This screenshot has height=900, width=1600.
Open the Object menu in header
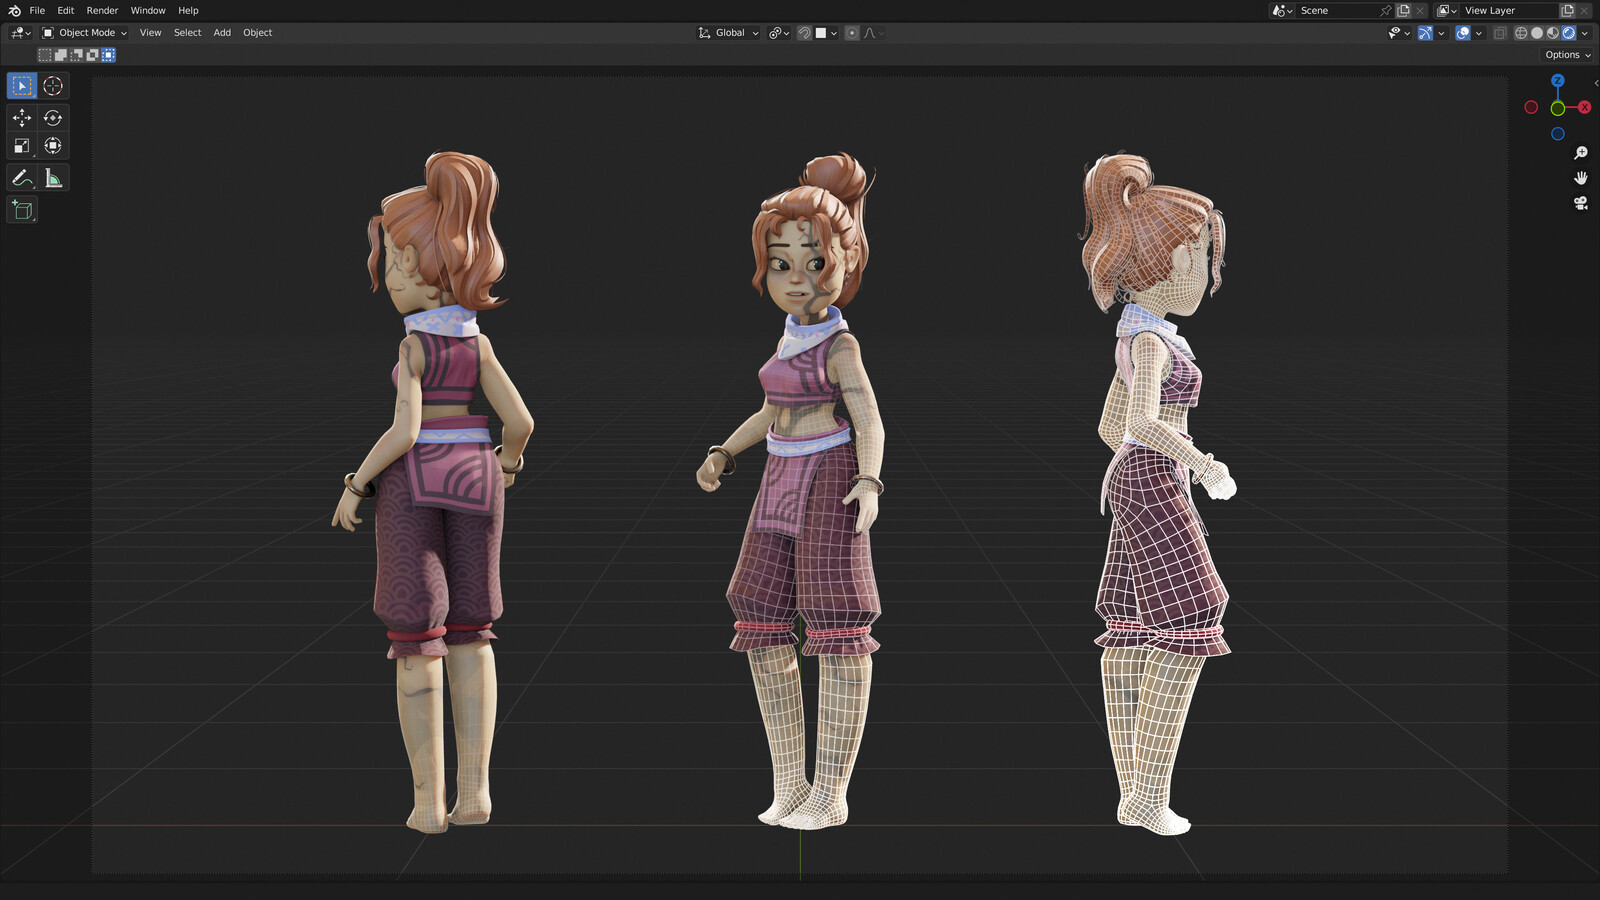pos(257,33)
